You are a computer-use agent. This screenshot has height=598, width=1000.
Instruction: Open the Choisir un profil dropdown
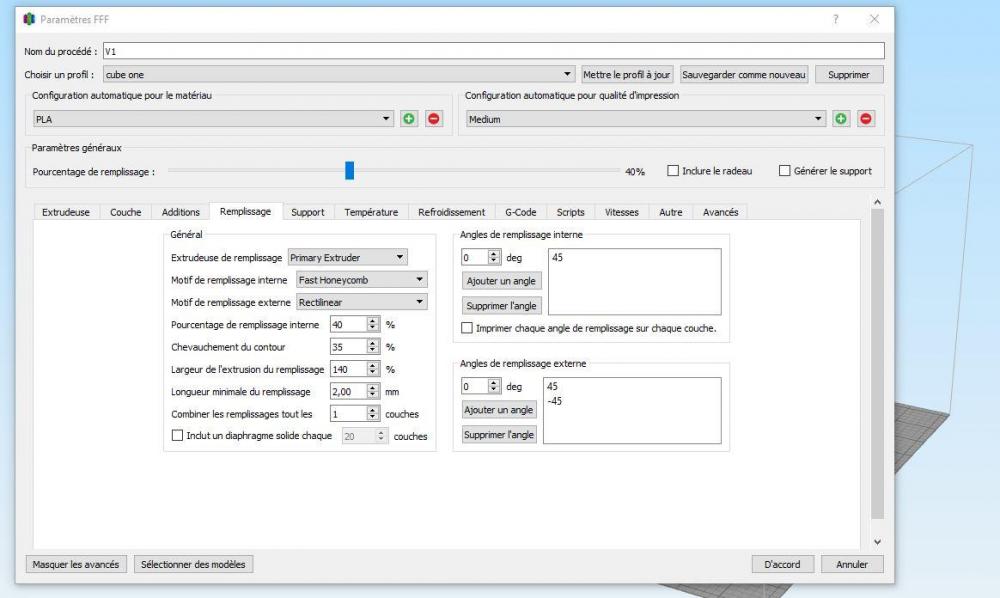[339, 75]
